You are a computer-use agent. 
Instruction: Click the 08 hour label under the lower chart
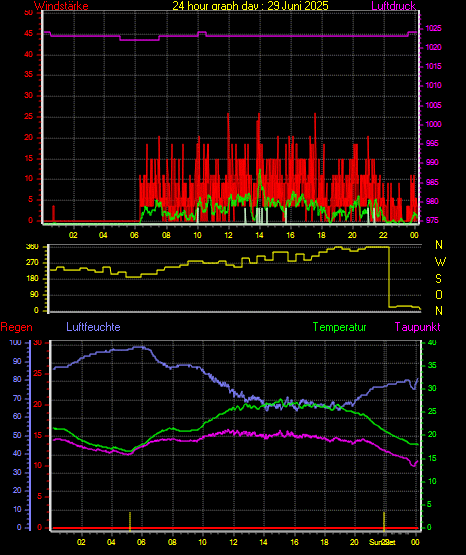coord(172,542)
